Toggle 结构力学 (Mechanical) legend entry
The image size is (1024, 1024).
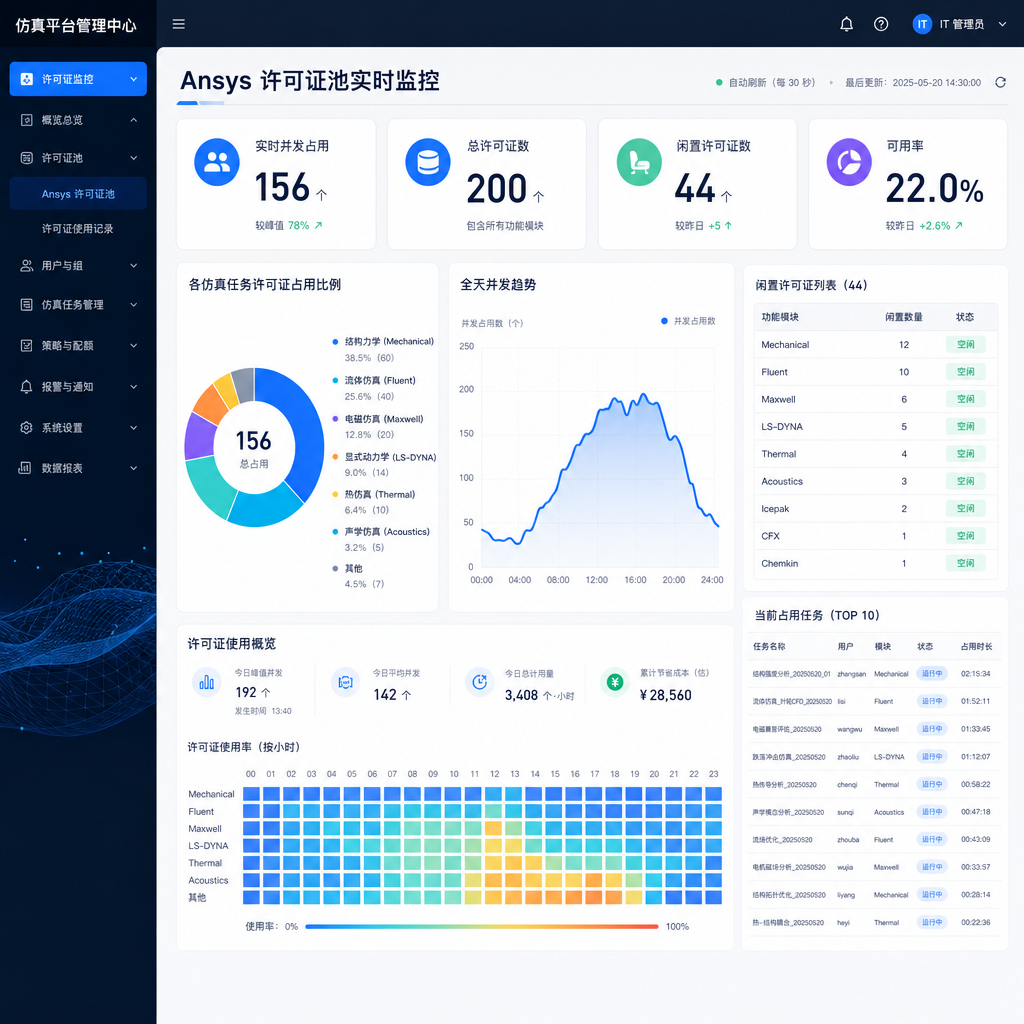(383, 342)
